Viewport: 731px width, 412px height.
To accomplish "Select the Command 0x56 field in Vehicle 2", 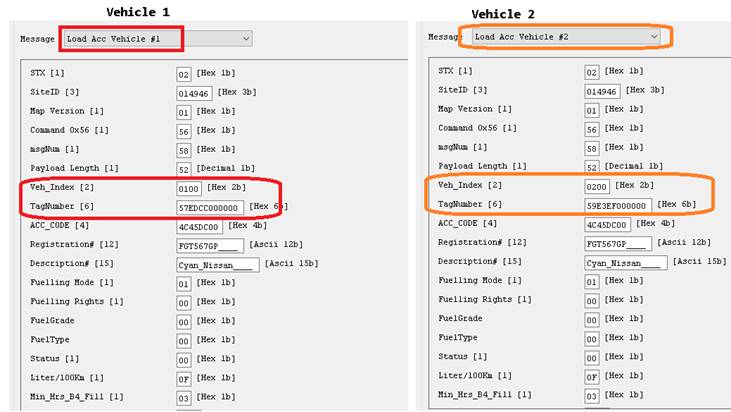I will (x=592, y=129).
